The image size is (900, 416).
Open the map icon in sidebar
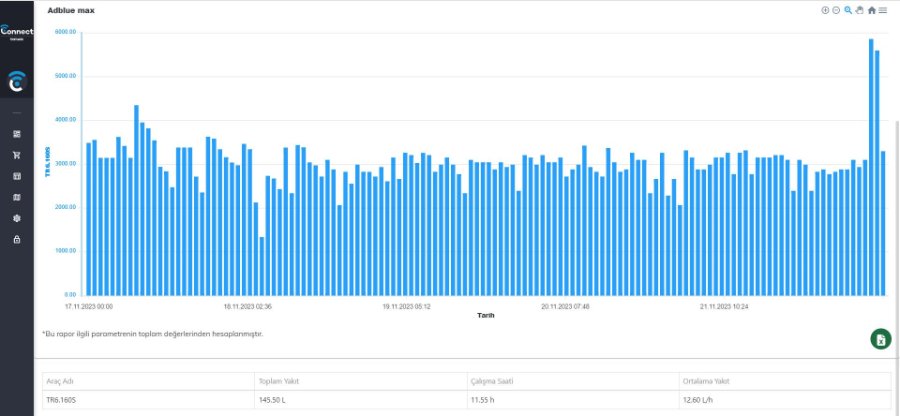16,197
